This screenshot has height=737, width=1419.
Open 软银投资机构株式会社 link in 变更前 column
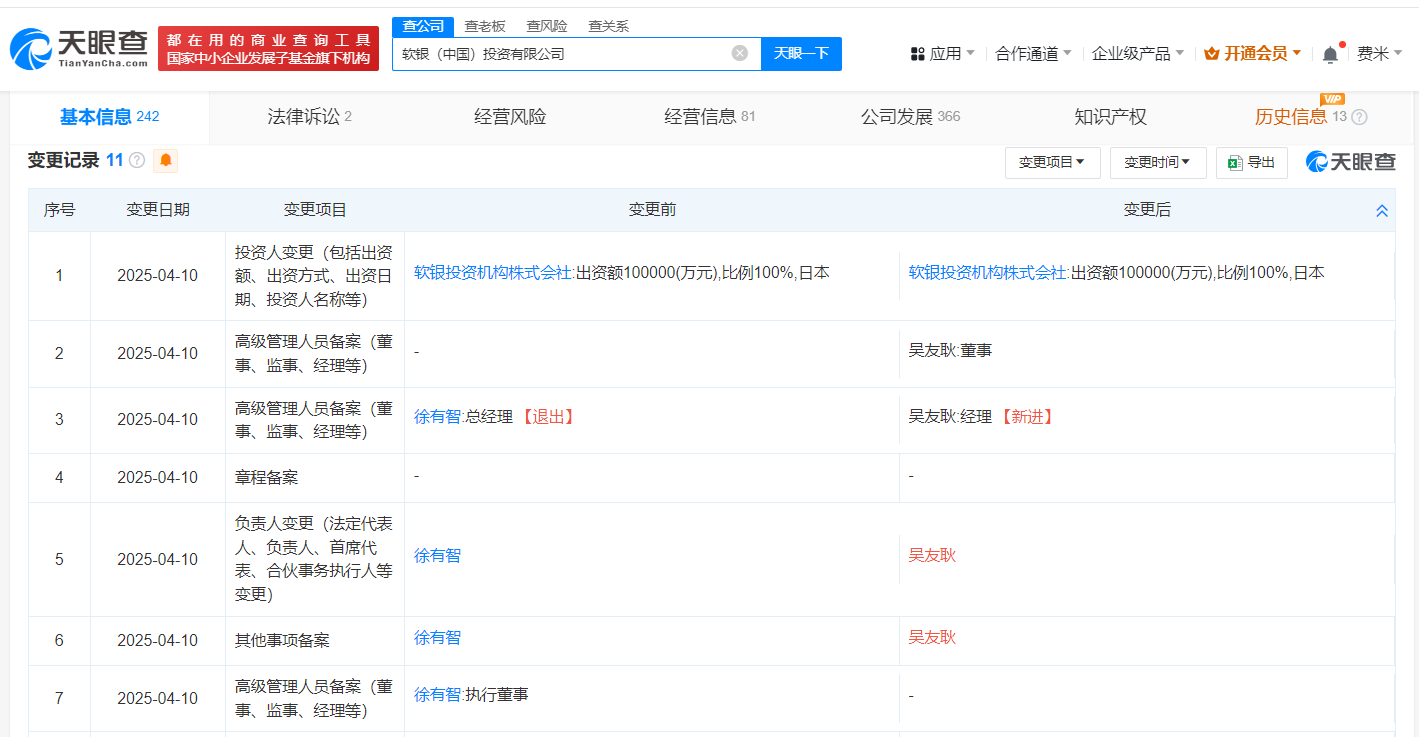pyautogui.click(x=493, y=273)
